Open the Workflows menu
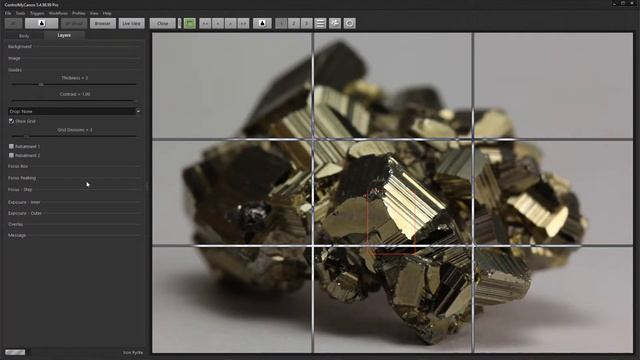640x360 pixels. pyautogui.click(x=58, y=13)
